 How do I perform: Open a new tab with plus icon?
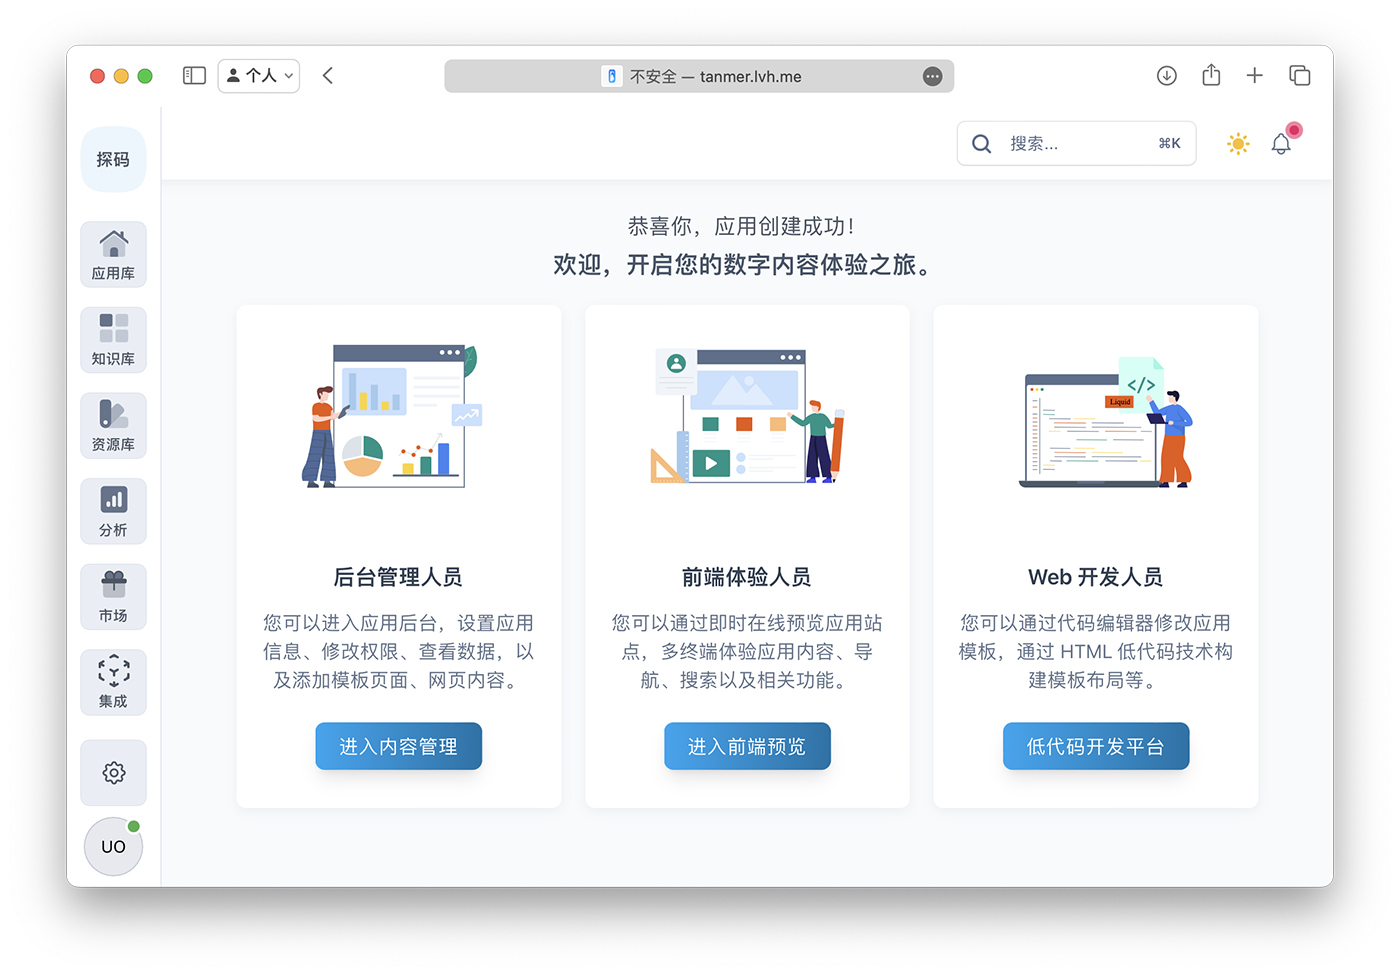tap(1255, 76)
